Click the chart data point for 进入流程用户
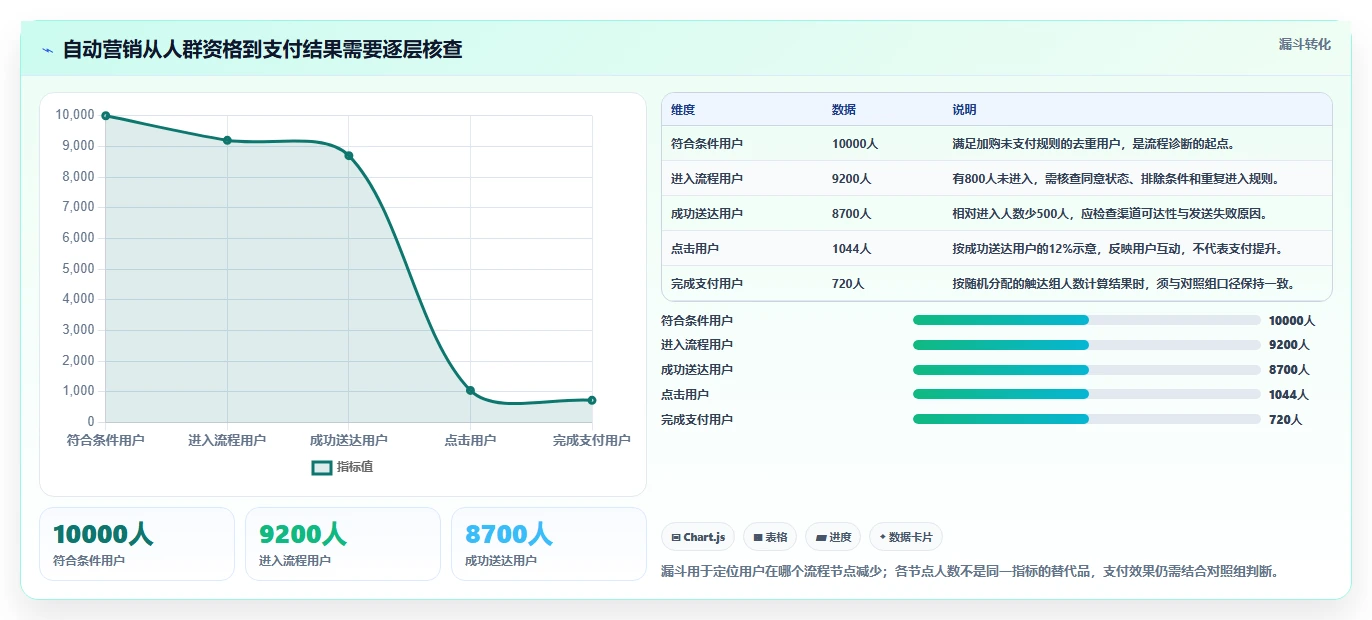 pos(227,140)
